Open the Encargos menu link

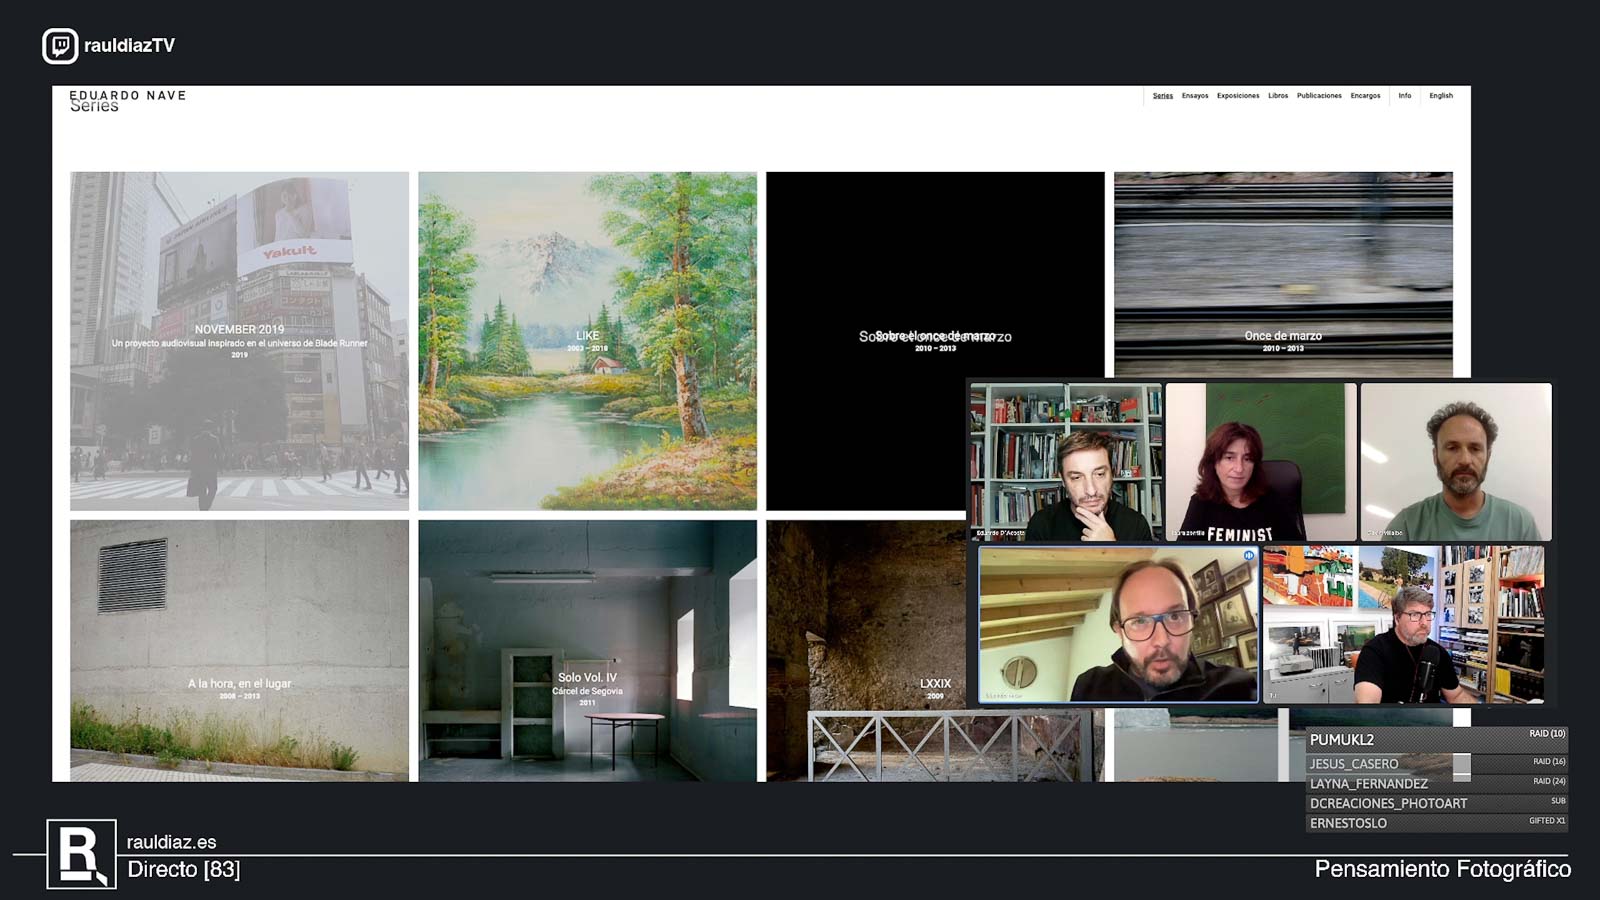[x=1365, y=96]
